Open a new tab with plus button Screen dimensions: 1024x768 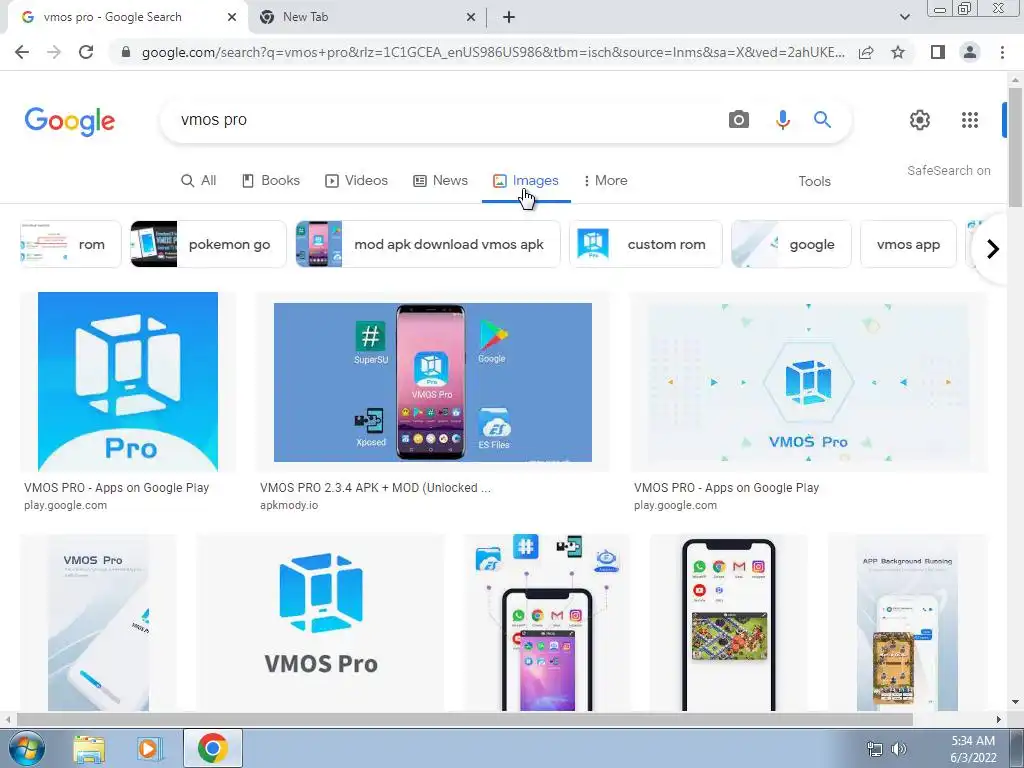pos(509,17)
